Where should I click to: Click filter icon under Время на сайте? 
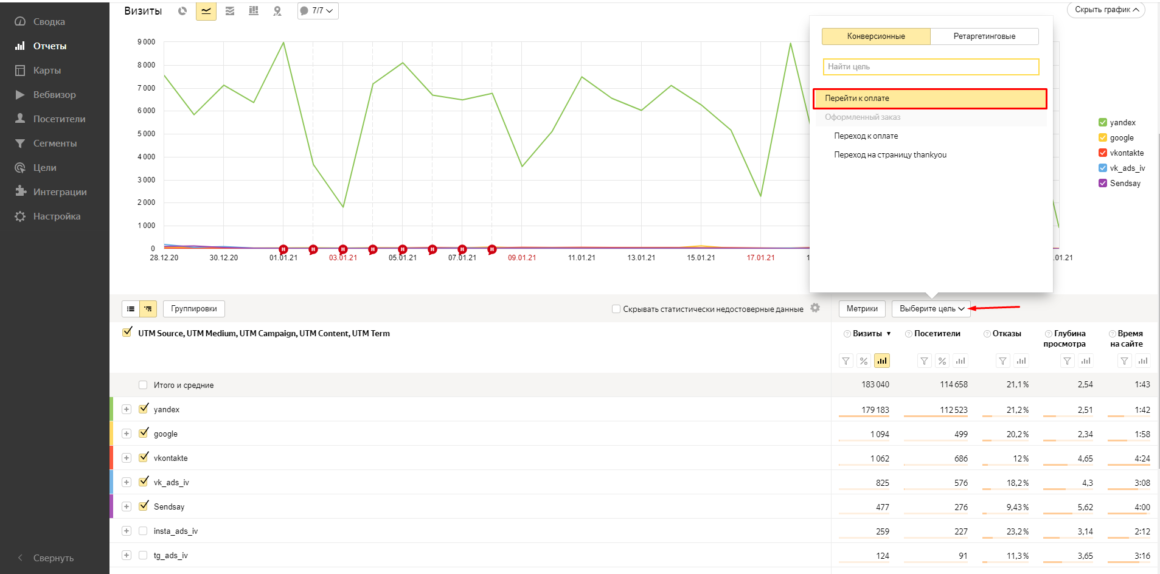tap(1124, 361)
